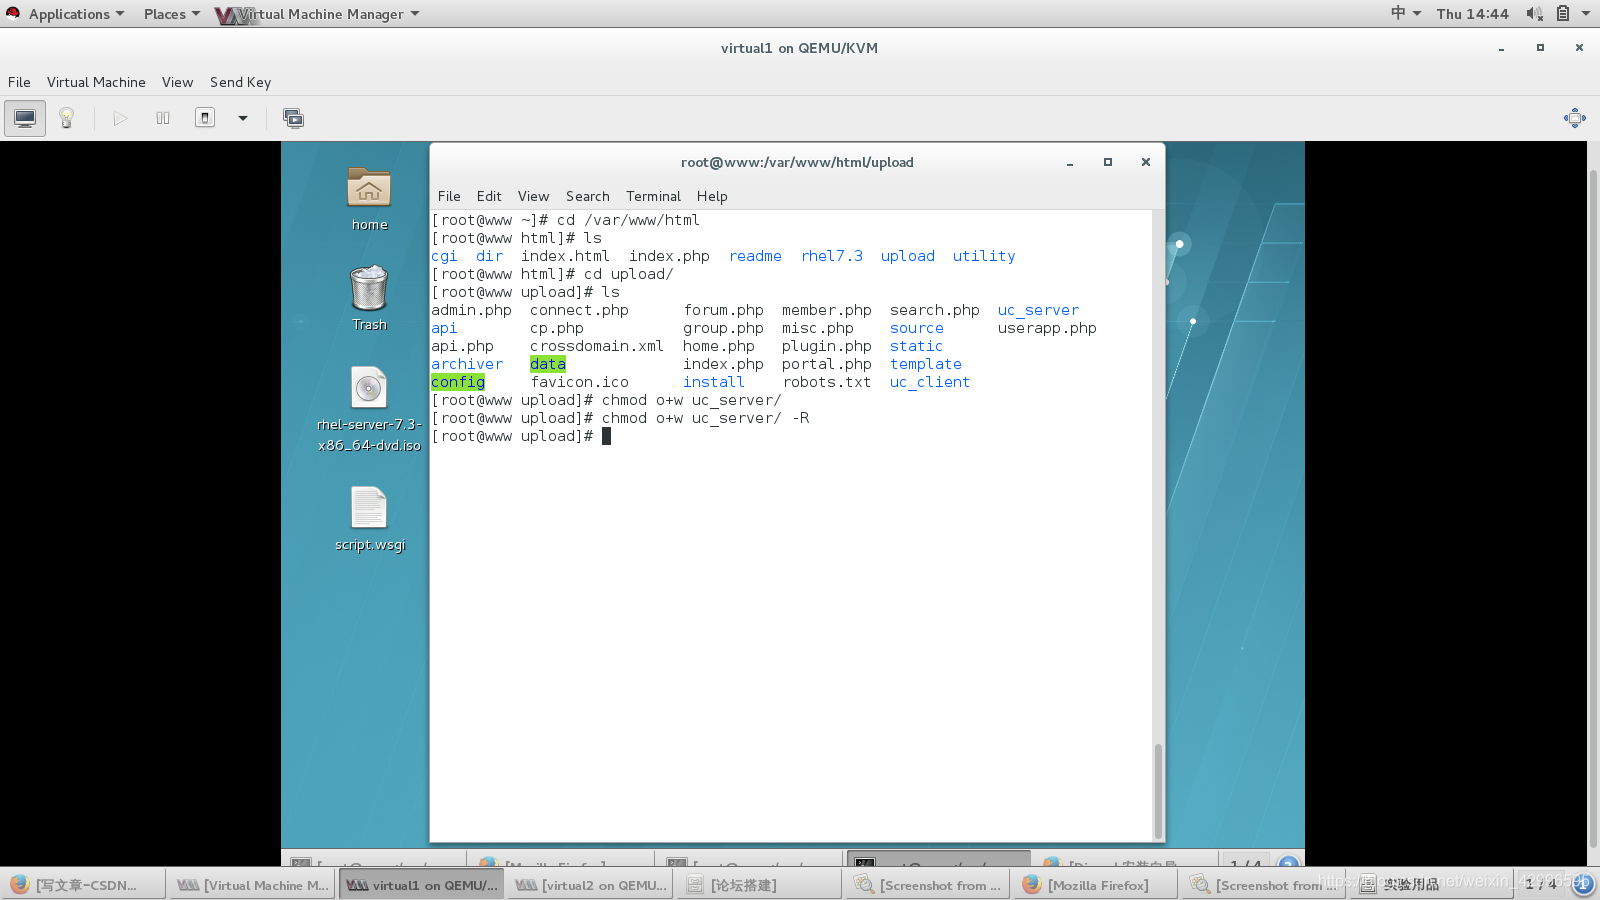Pause the virtual machine
The width and height of the screenshot is (1600, 900).
click(x=163, y=118)
